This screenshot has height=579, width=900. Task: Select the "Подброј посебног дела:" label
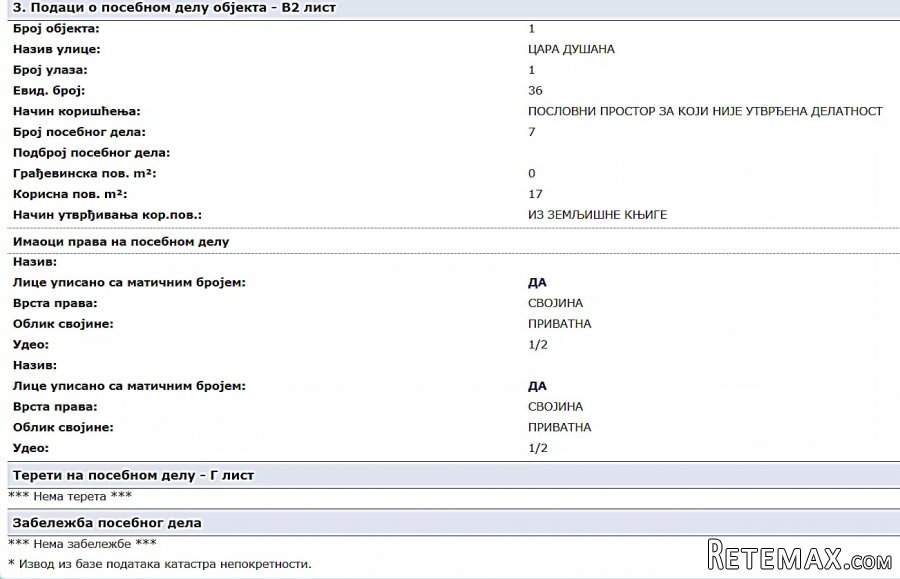(91, 153)
